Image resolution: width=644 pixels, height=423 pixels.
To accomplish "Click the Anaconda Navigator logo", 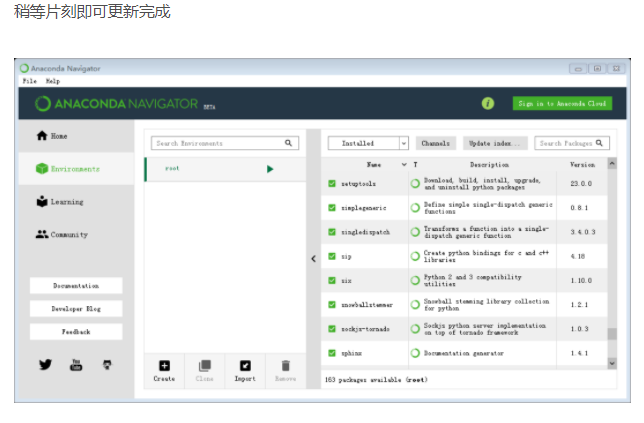I will point(117,103).
